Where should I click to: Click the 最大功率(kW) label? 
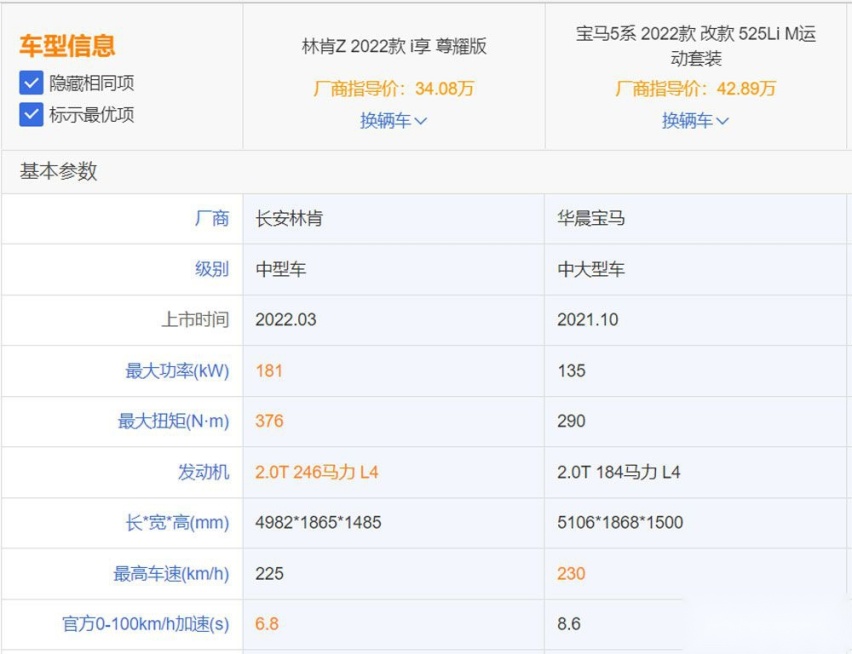(177, 371)
